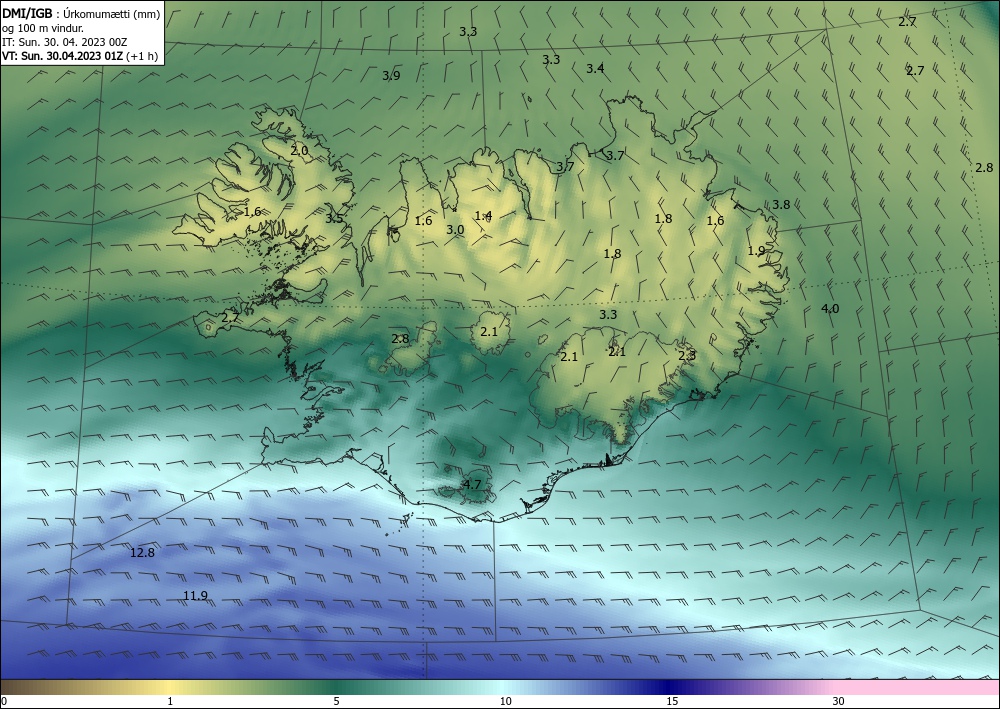1000x709 pixels.
Task: Click the 2.8 value at the right map edge
Action: tap(984, 168)
